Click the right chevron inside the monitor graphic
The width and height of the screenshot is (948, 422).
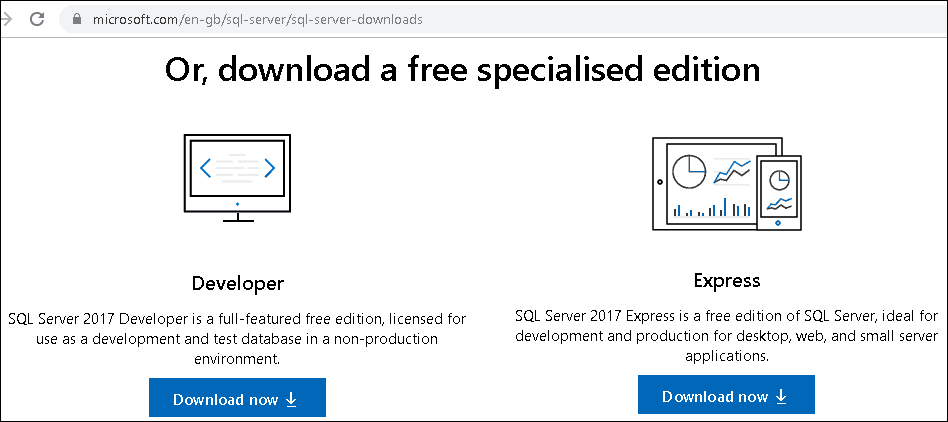pyautogui.click(x=269, y=168)
